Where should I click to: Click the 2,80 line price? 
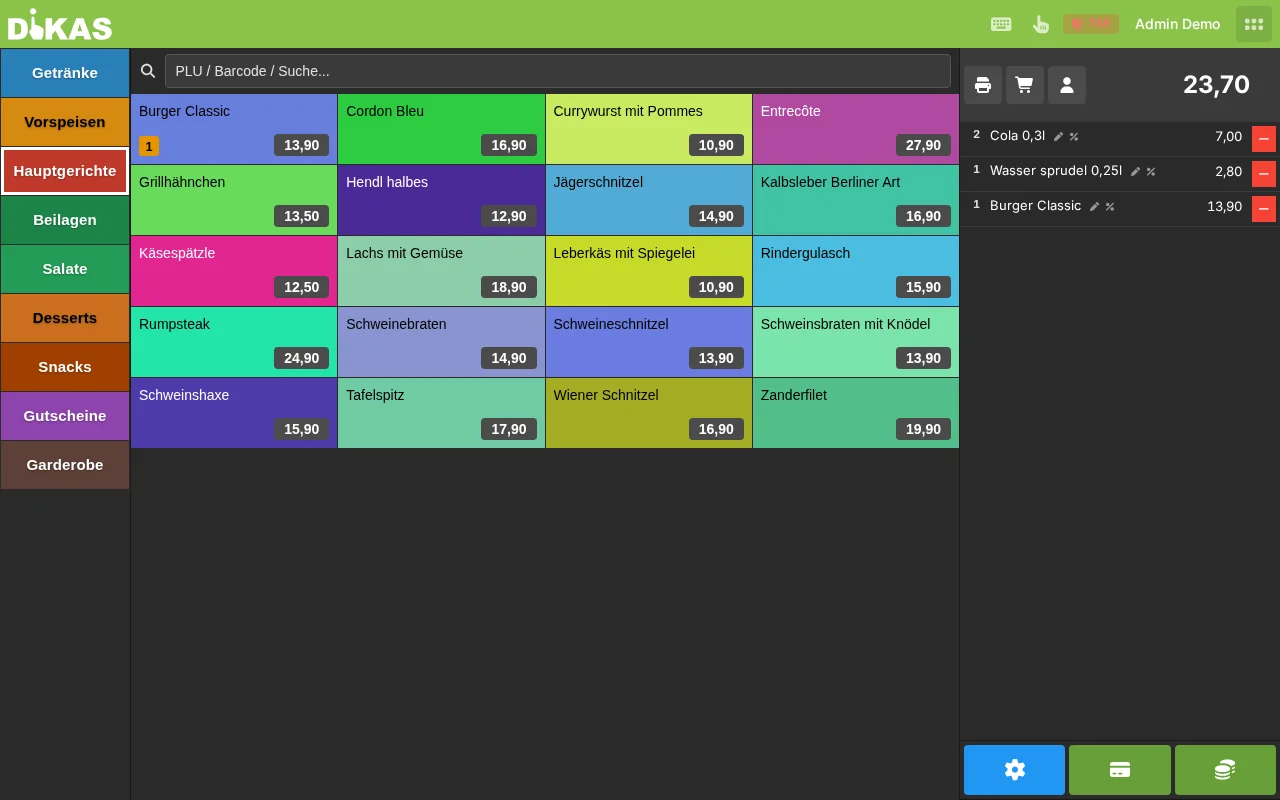click(1228, 172)
